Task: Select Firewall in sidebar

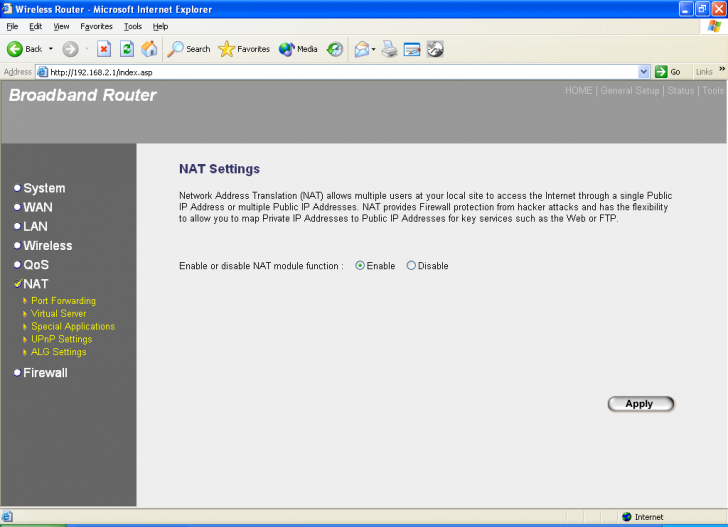Action: point(45,372)
